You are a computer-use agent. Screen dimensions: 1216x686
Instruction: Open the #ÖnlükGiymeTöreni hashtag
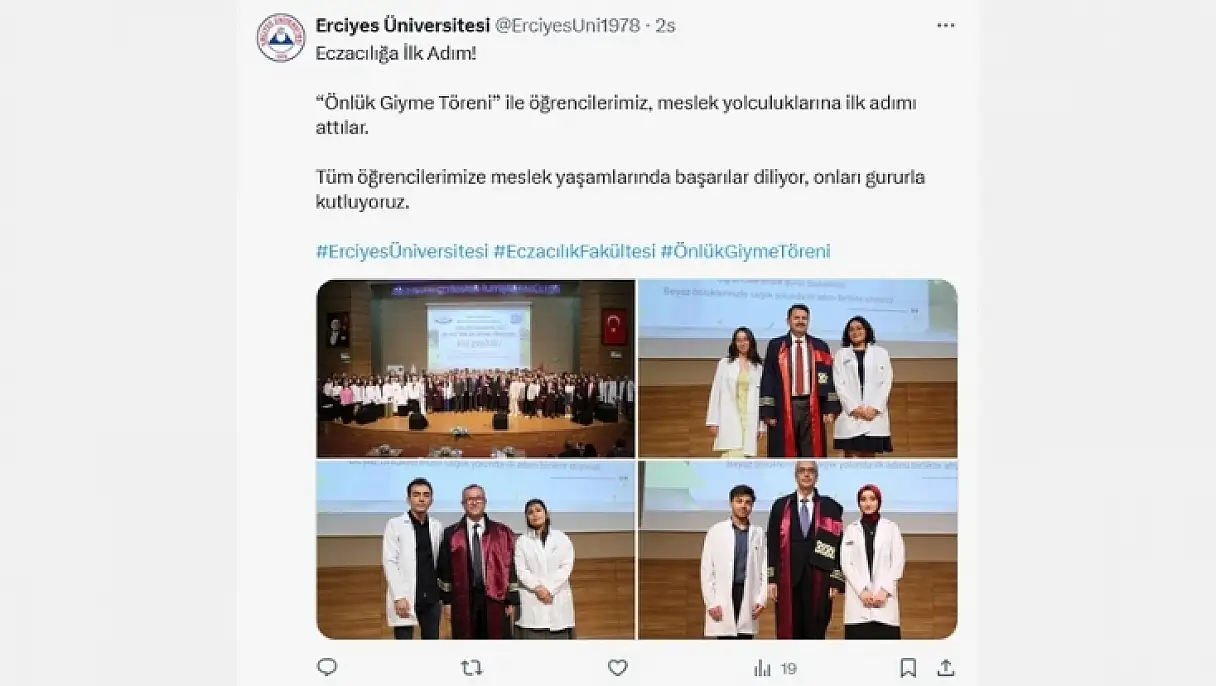pyautogui.click(x=746, y=251)
